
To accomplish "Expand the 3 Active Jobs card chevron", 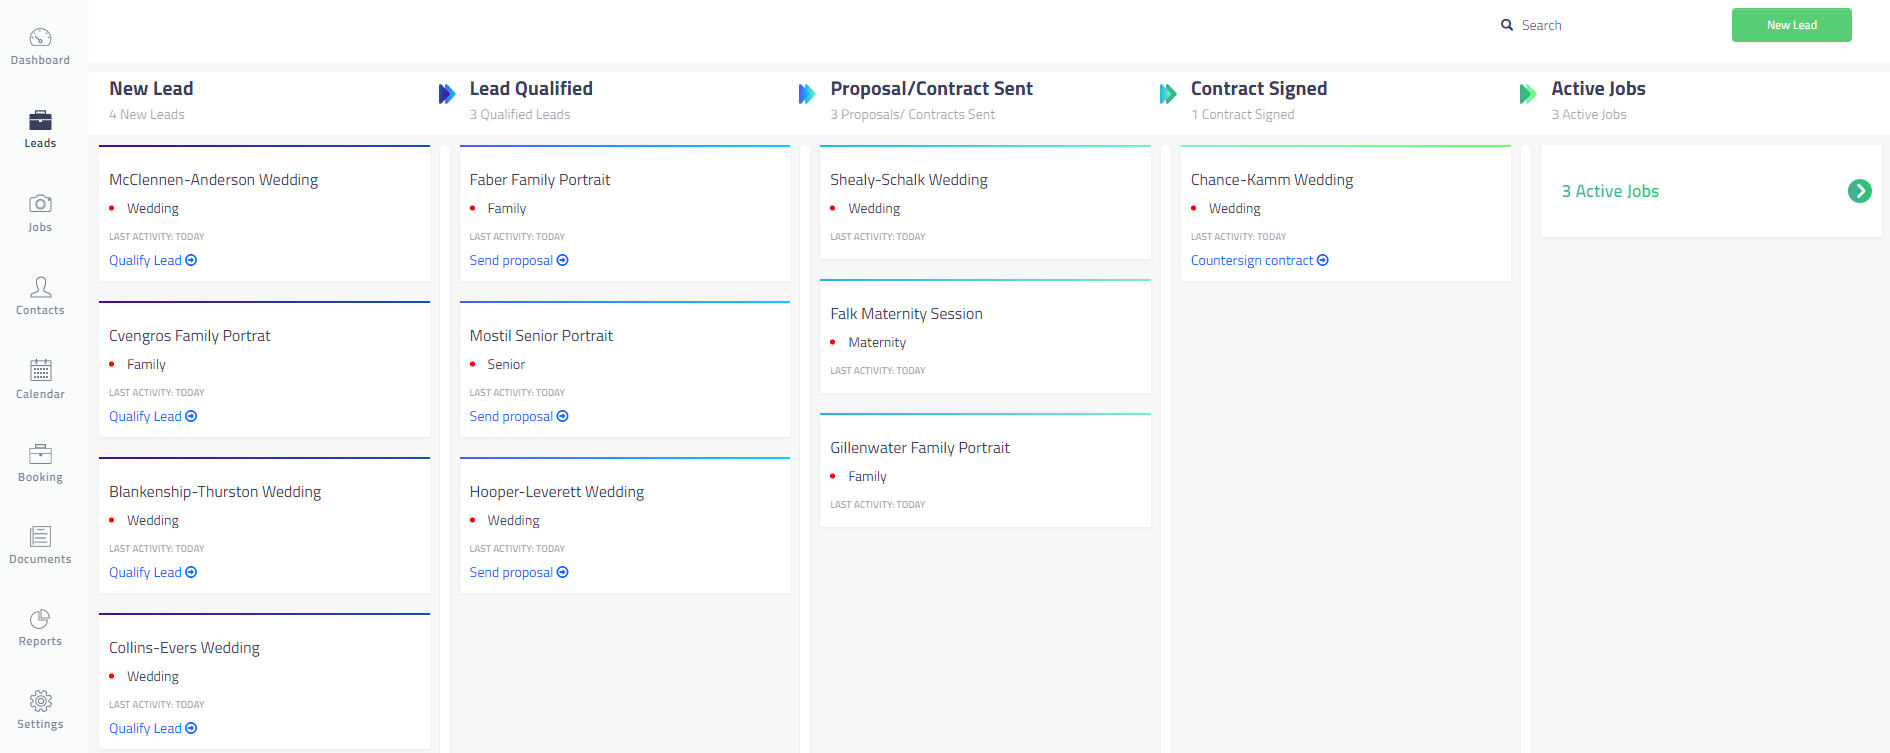I will [1859, 191].
